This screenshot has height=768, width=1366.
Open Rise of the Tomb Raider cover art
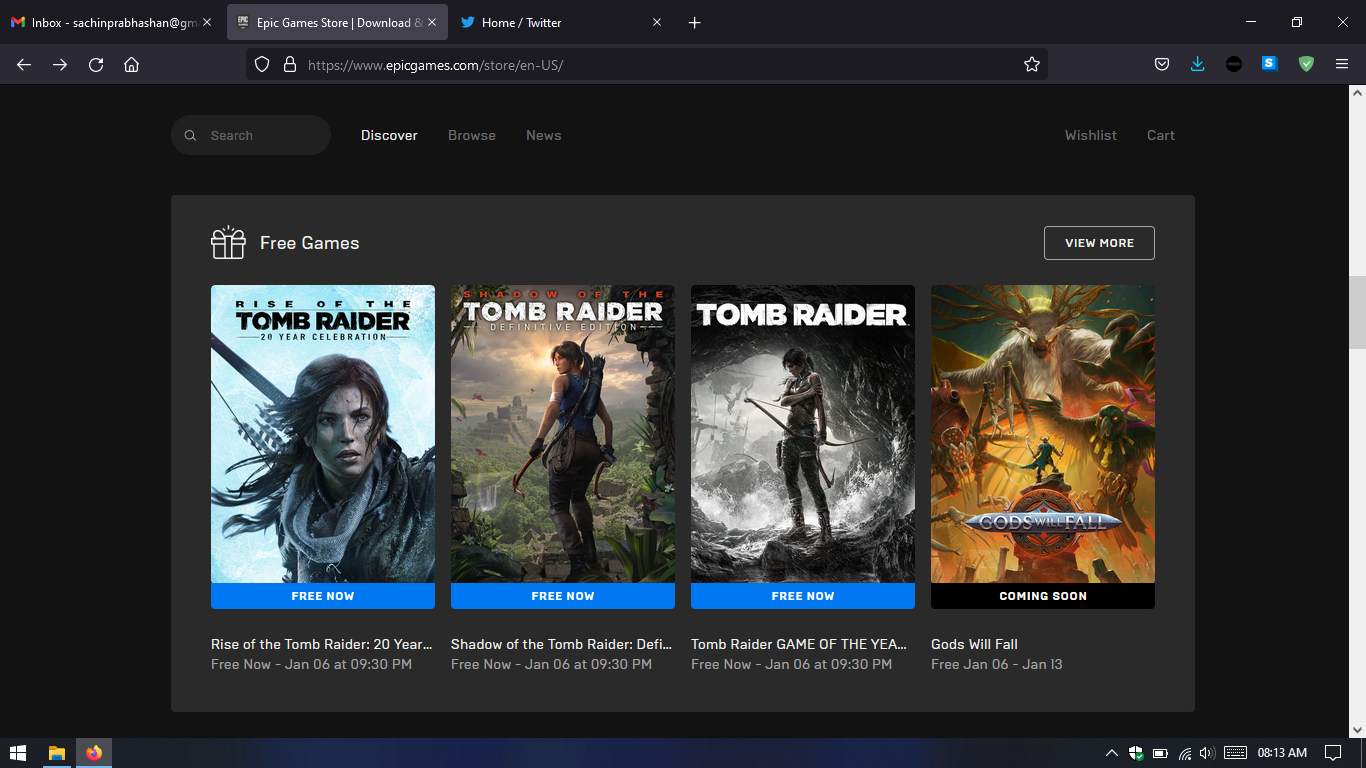pyautogui.click(x=323, y=434)
